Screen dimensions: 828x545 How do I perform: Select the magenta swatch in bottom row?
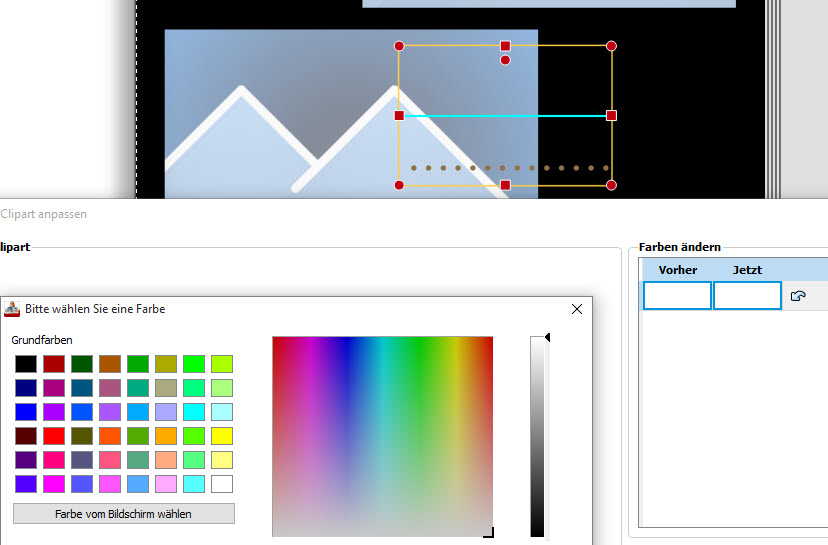click(x=54, y=484)
